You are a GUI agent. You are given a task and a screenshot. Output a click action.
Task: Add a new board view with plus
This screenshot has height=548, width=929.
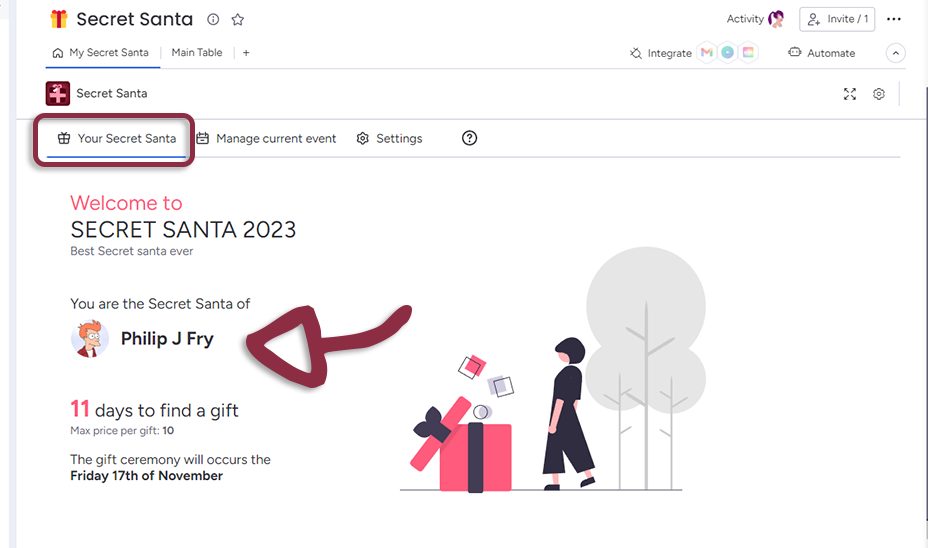pyautogui.click(x=246, y=53)
